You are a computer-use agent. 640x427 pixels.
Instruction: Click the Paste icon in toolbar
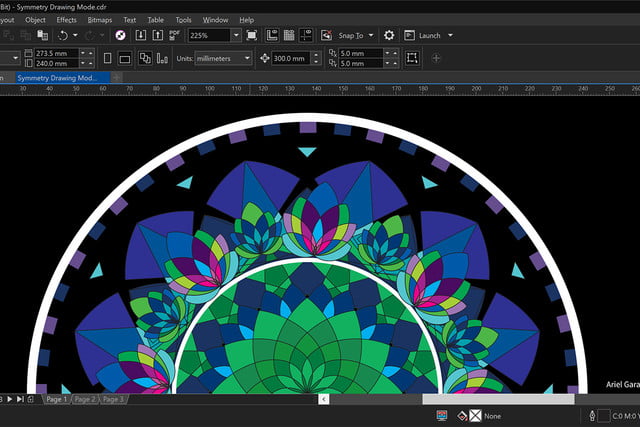click(42, 36)
